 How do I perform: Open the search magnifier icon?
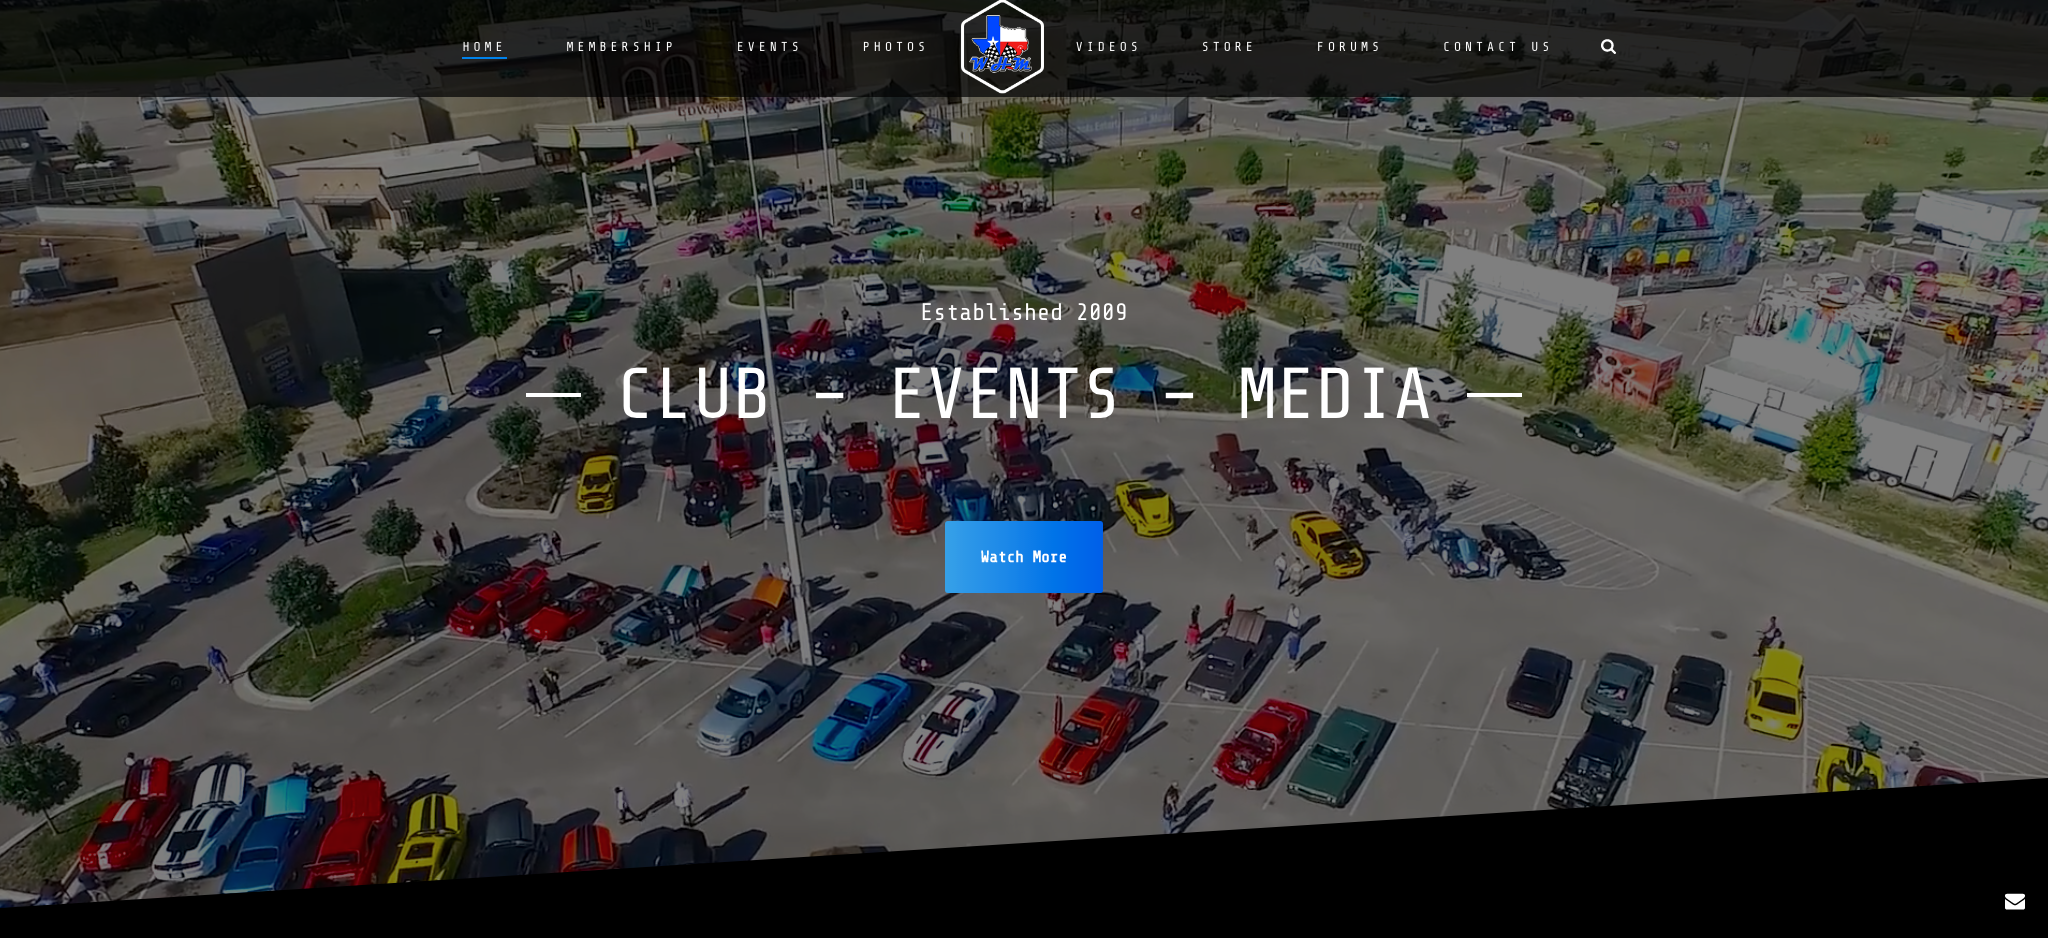pyautogui.click(x=1608, y=47)
